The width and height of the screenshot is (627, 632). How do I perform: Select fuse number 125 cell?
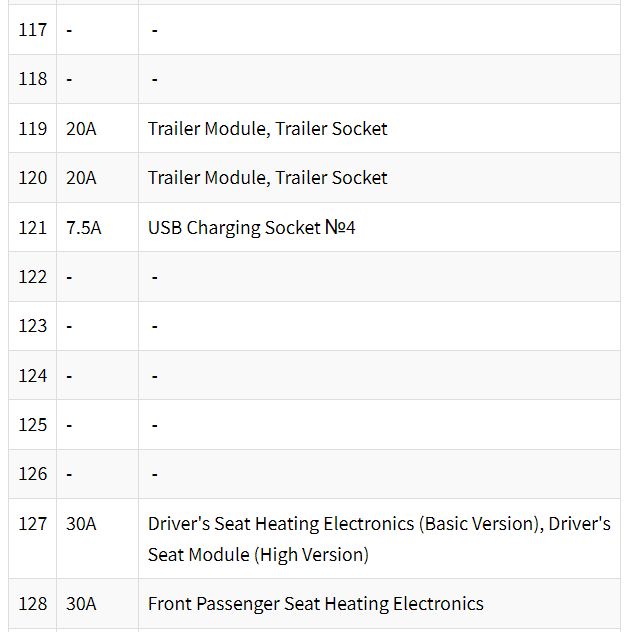point(33,425)
